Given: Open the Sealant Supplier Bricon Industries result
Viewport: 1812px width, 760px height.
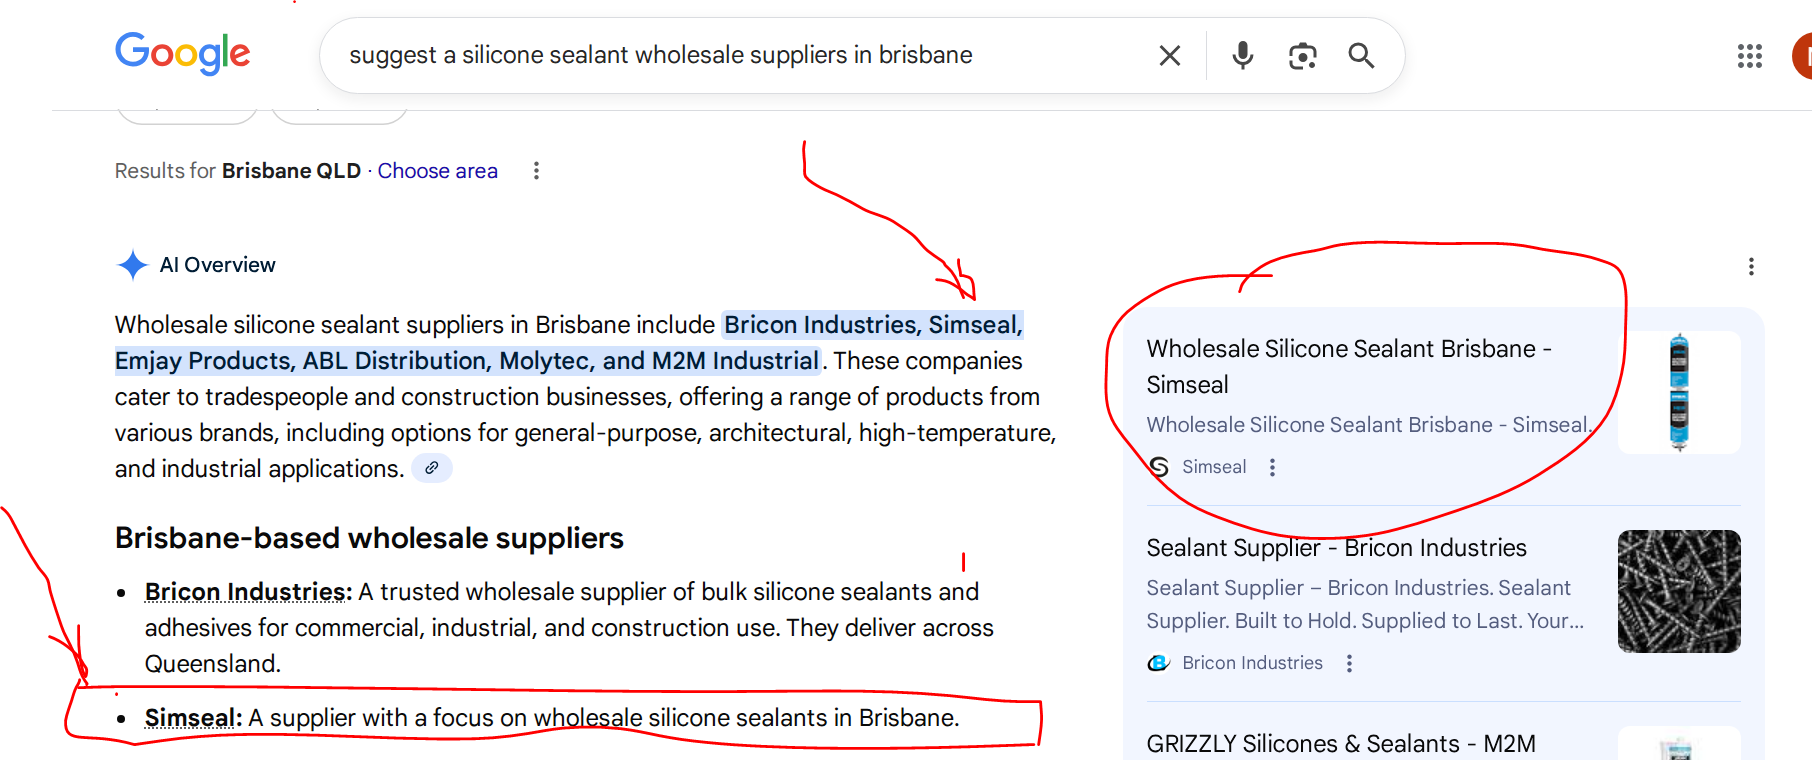Looking at the screenshot, I should click(x=1336, y=547).
